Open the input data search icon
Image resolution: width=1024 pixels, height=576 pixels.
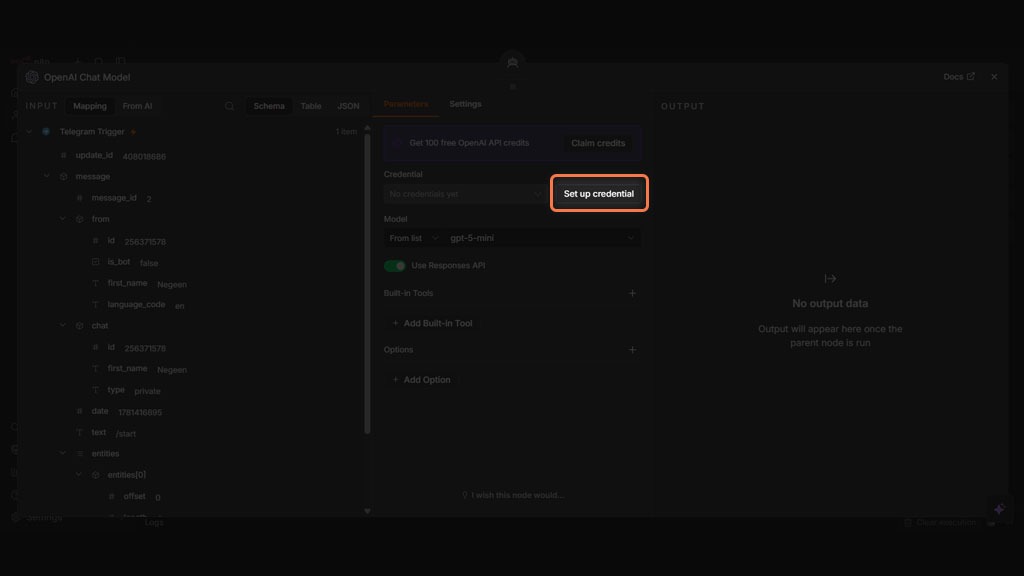[x=229, y=106]
